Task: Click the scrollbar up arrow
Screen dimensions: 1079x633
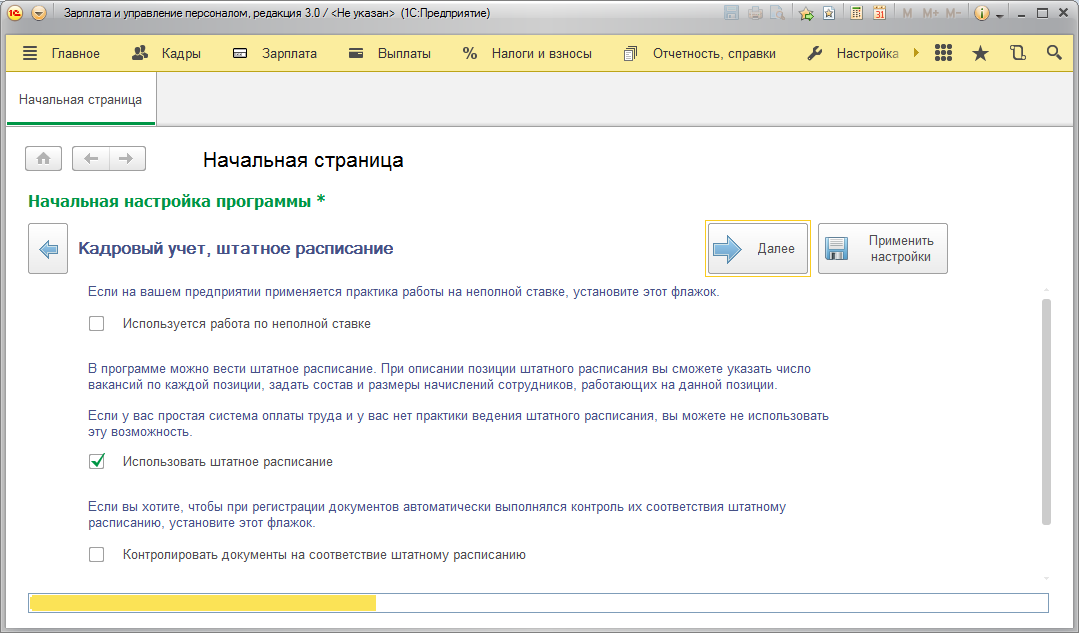Action: tap(1047, 290)
